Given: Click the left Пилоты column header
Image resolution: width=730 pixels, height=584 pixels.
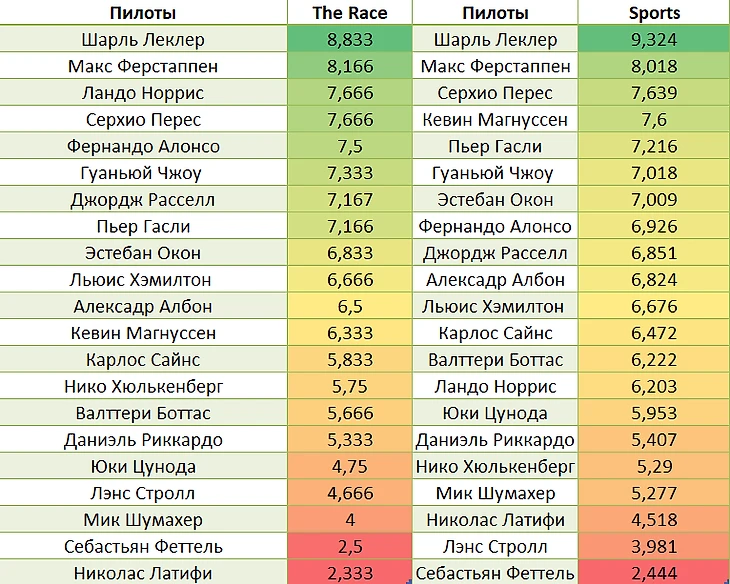Looking at the screenshot, I should pyautogui.click(x=144, y=13).
